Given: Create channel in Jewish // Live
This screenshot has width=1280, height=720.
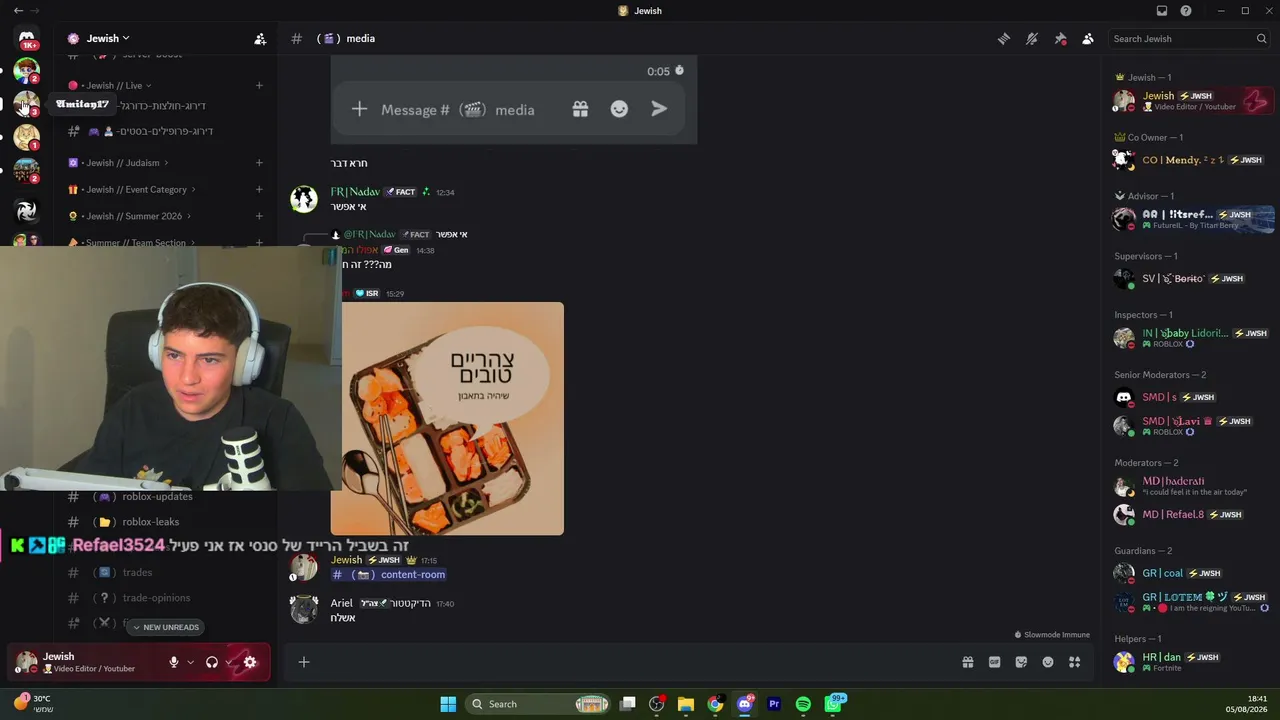Looking at the screenshot, I should pos(259,85).
